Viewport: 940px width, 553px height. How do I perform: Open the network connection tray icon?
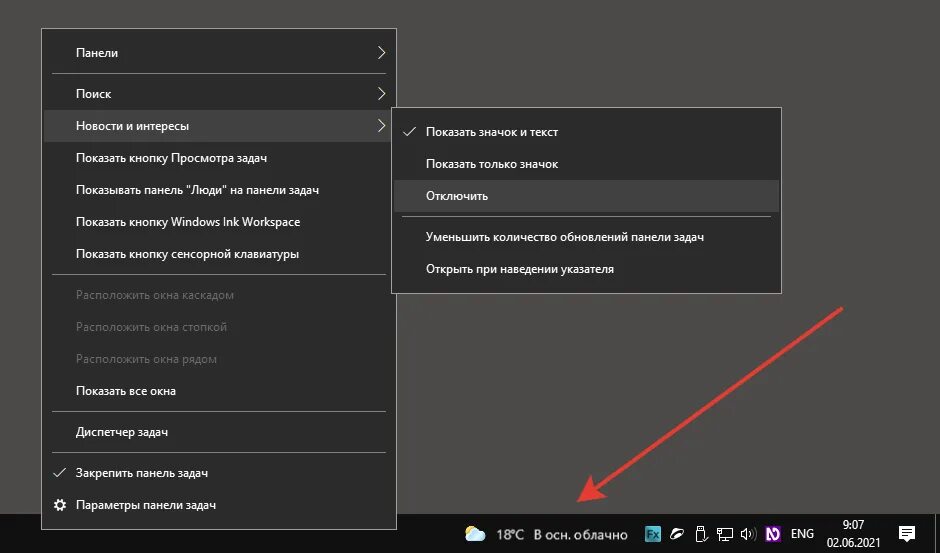click(725, 533)
